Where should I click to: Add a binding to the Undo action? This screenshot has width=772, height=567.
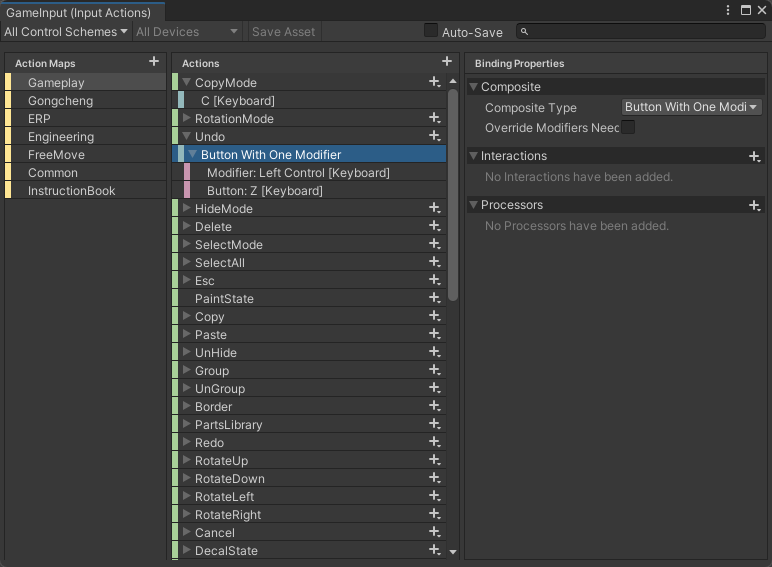pyautogui.click(x=434, y=136)
